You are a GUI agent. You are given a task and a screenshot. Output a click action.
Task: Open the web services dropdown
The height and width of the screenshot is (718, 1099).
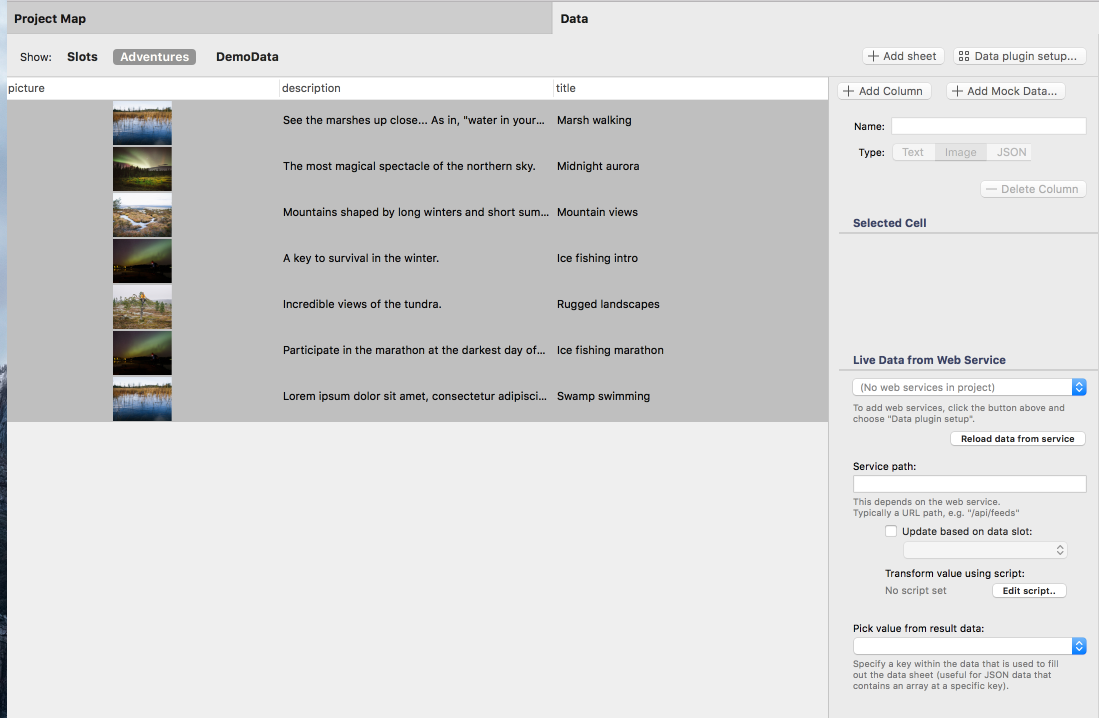[969, 387]
